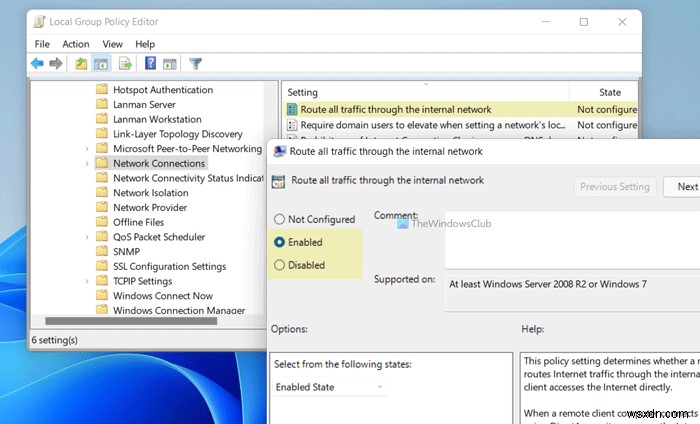The width and height of the screenshot is (700, 424).
Task: Select the Lanman Workstation tree item
Action: coord(157,119)
